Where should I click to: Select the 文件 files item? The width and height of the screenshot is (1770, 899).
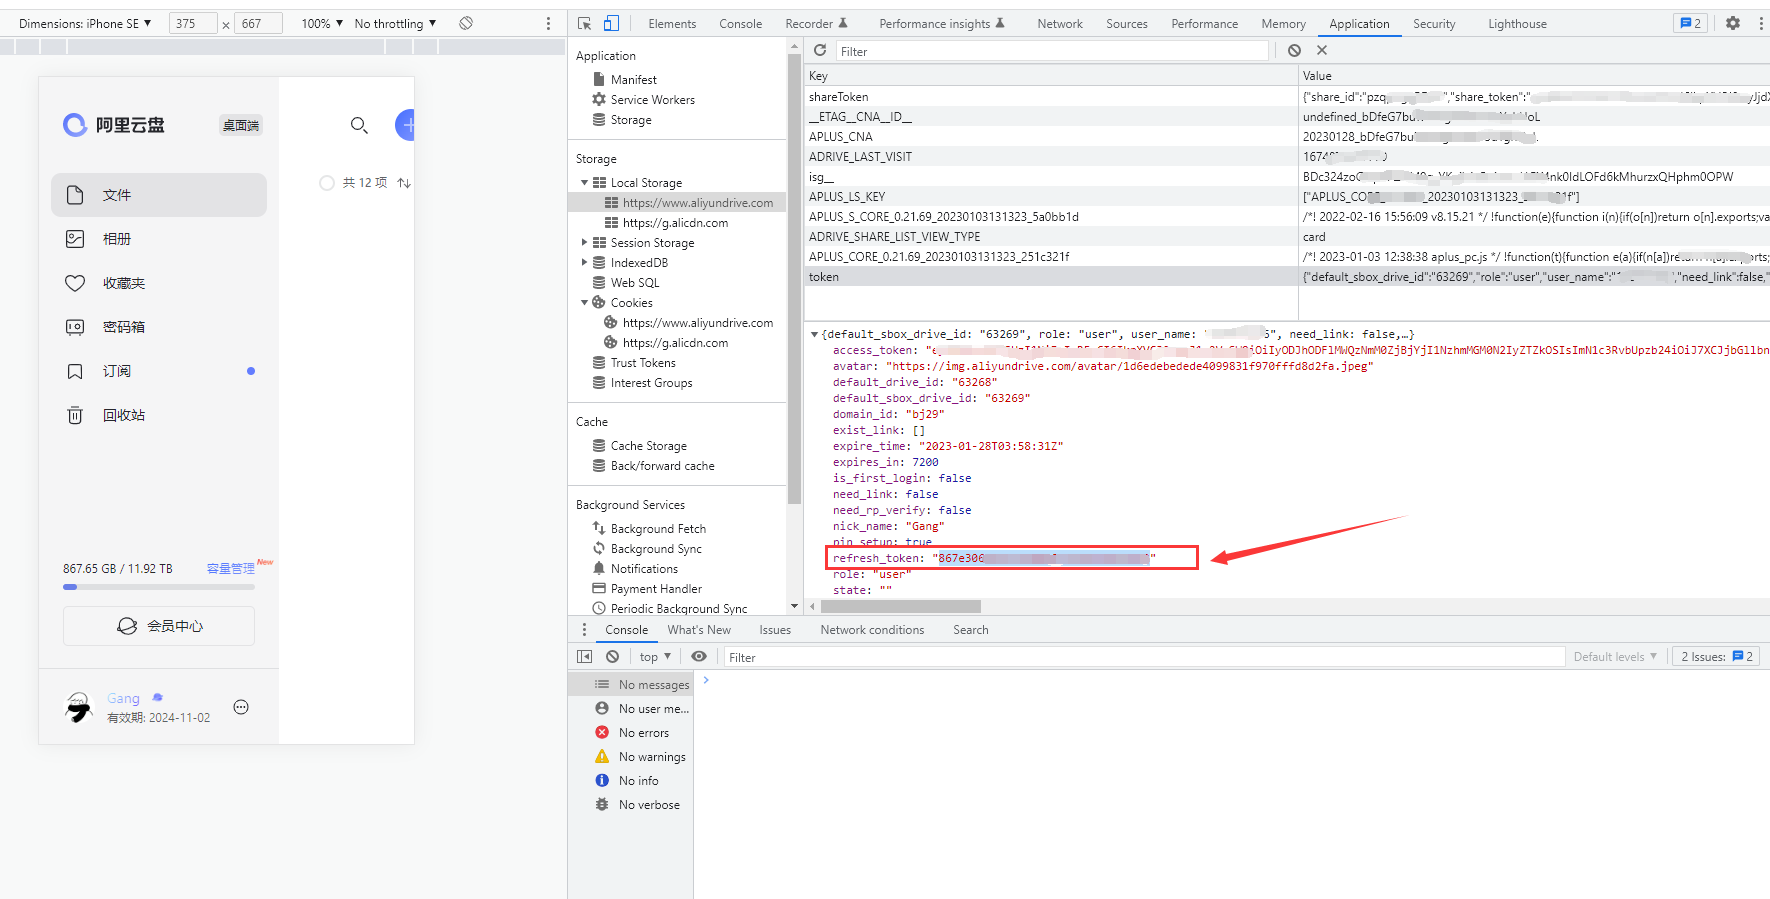[159, 195]
